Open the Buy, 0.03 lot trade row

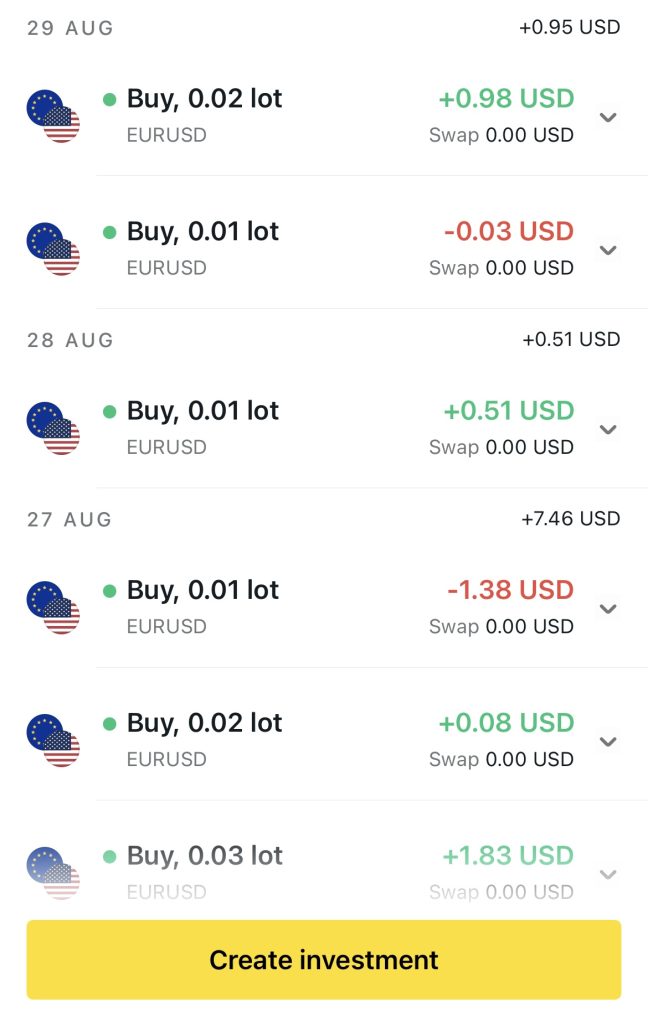point(204,856)
